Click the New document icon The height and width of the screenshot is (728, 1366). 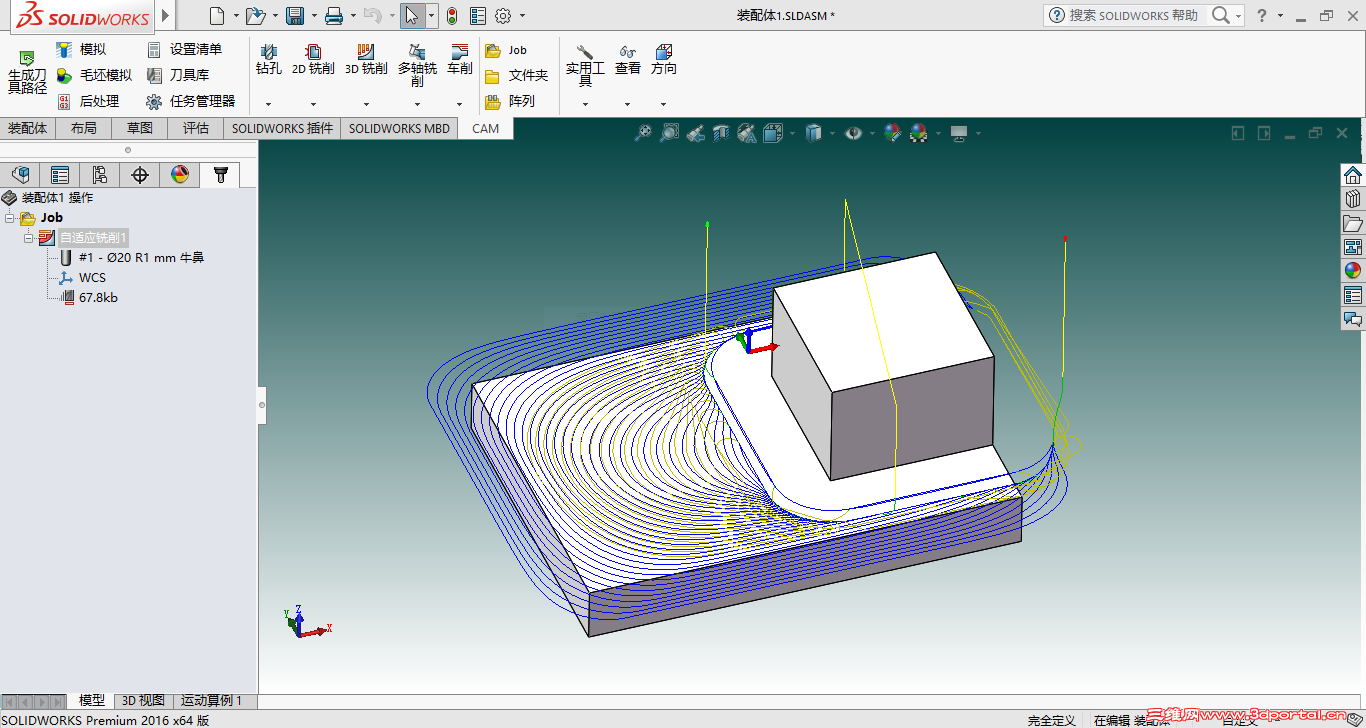coord(217,15)
